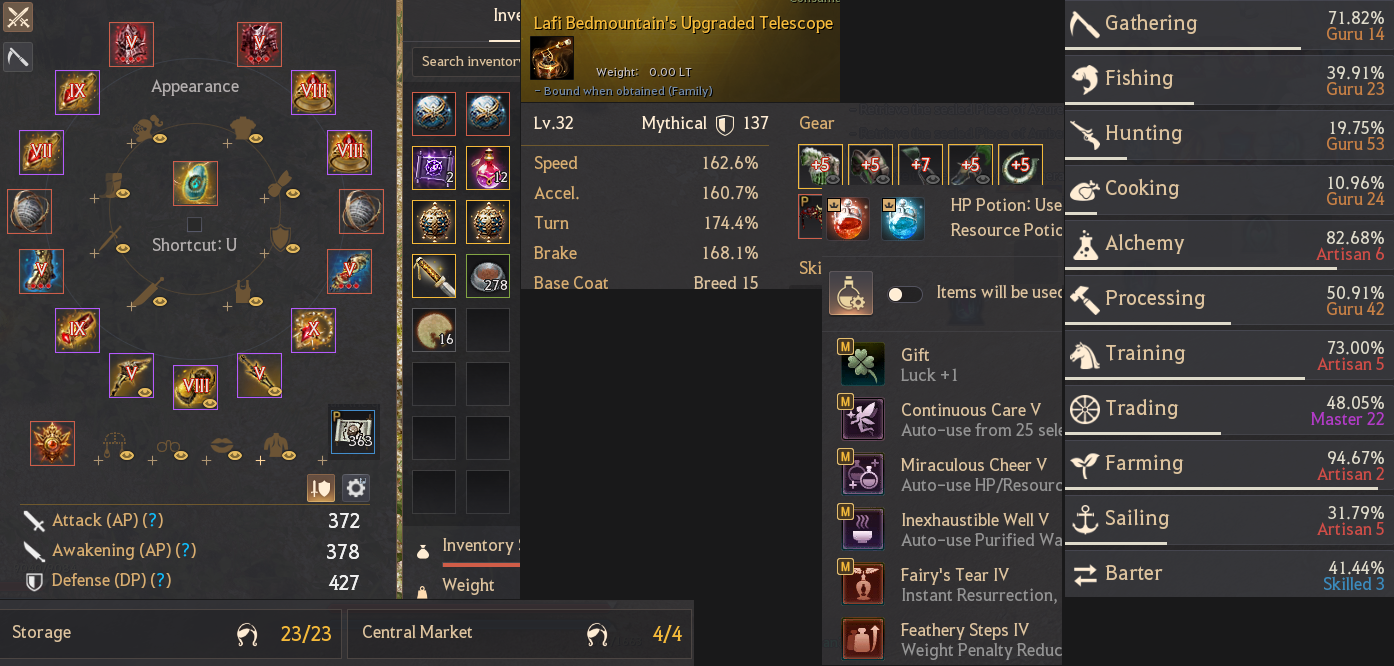Toggle the Items will be used switch
Image resolution: width=1394 pixels, height=666 pixels.
905,294
